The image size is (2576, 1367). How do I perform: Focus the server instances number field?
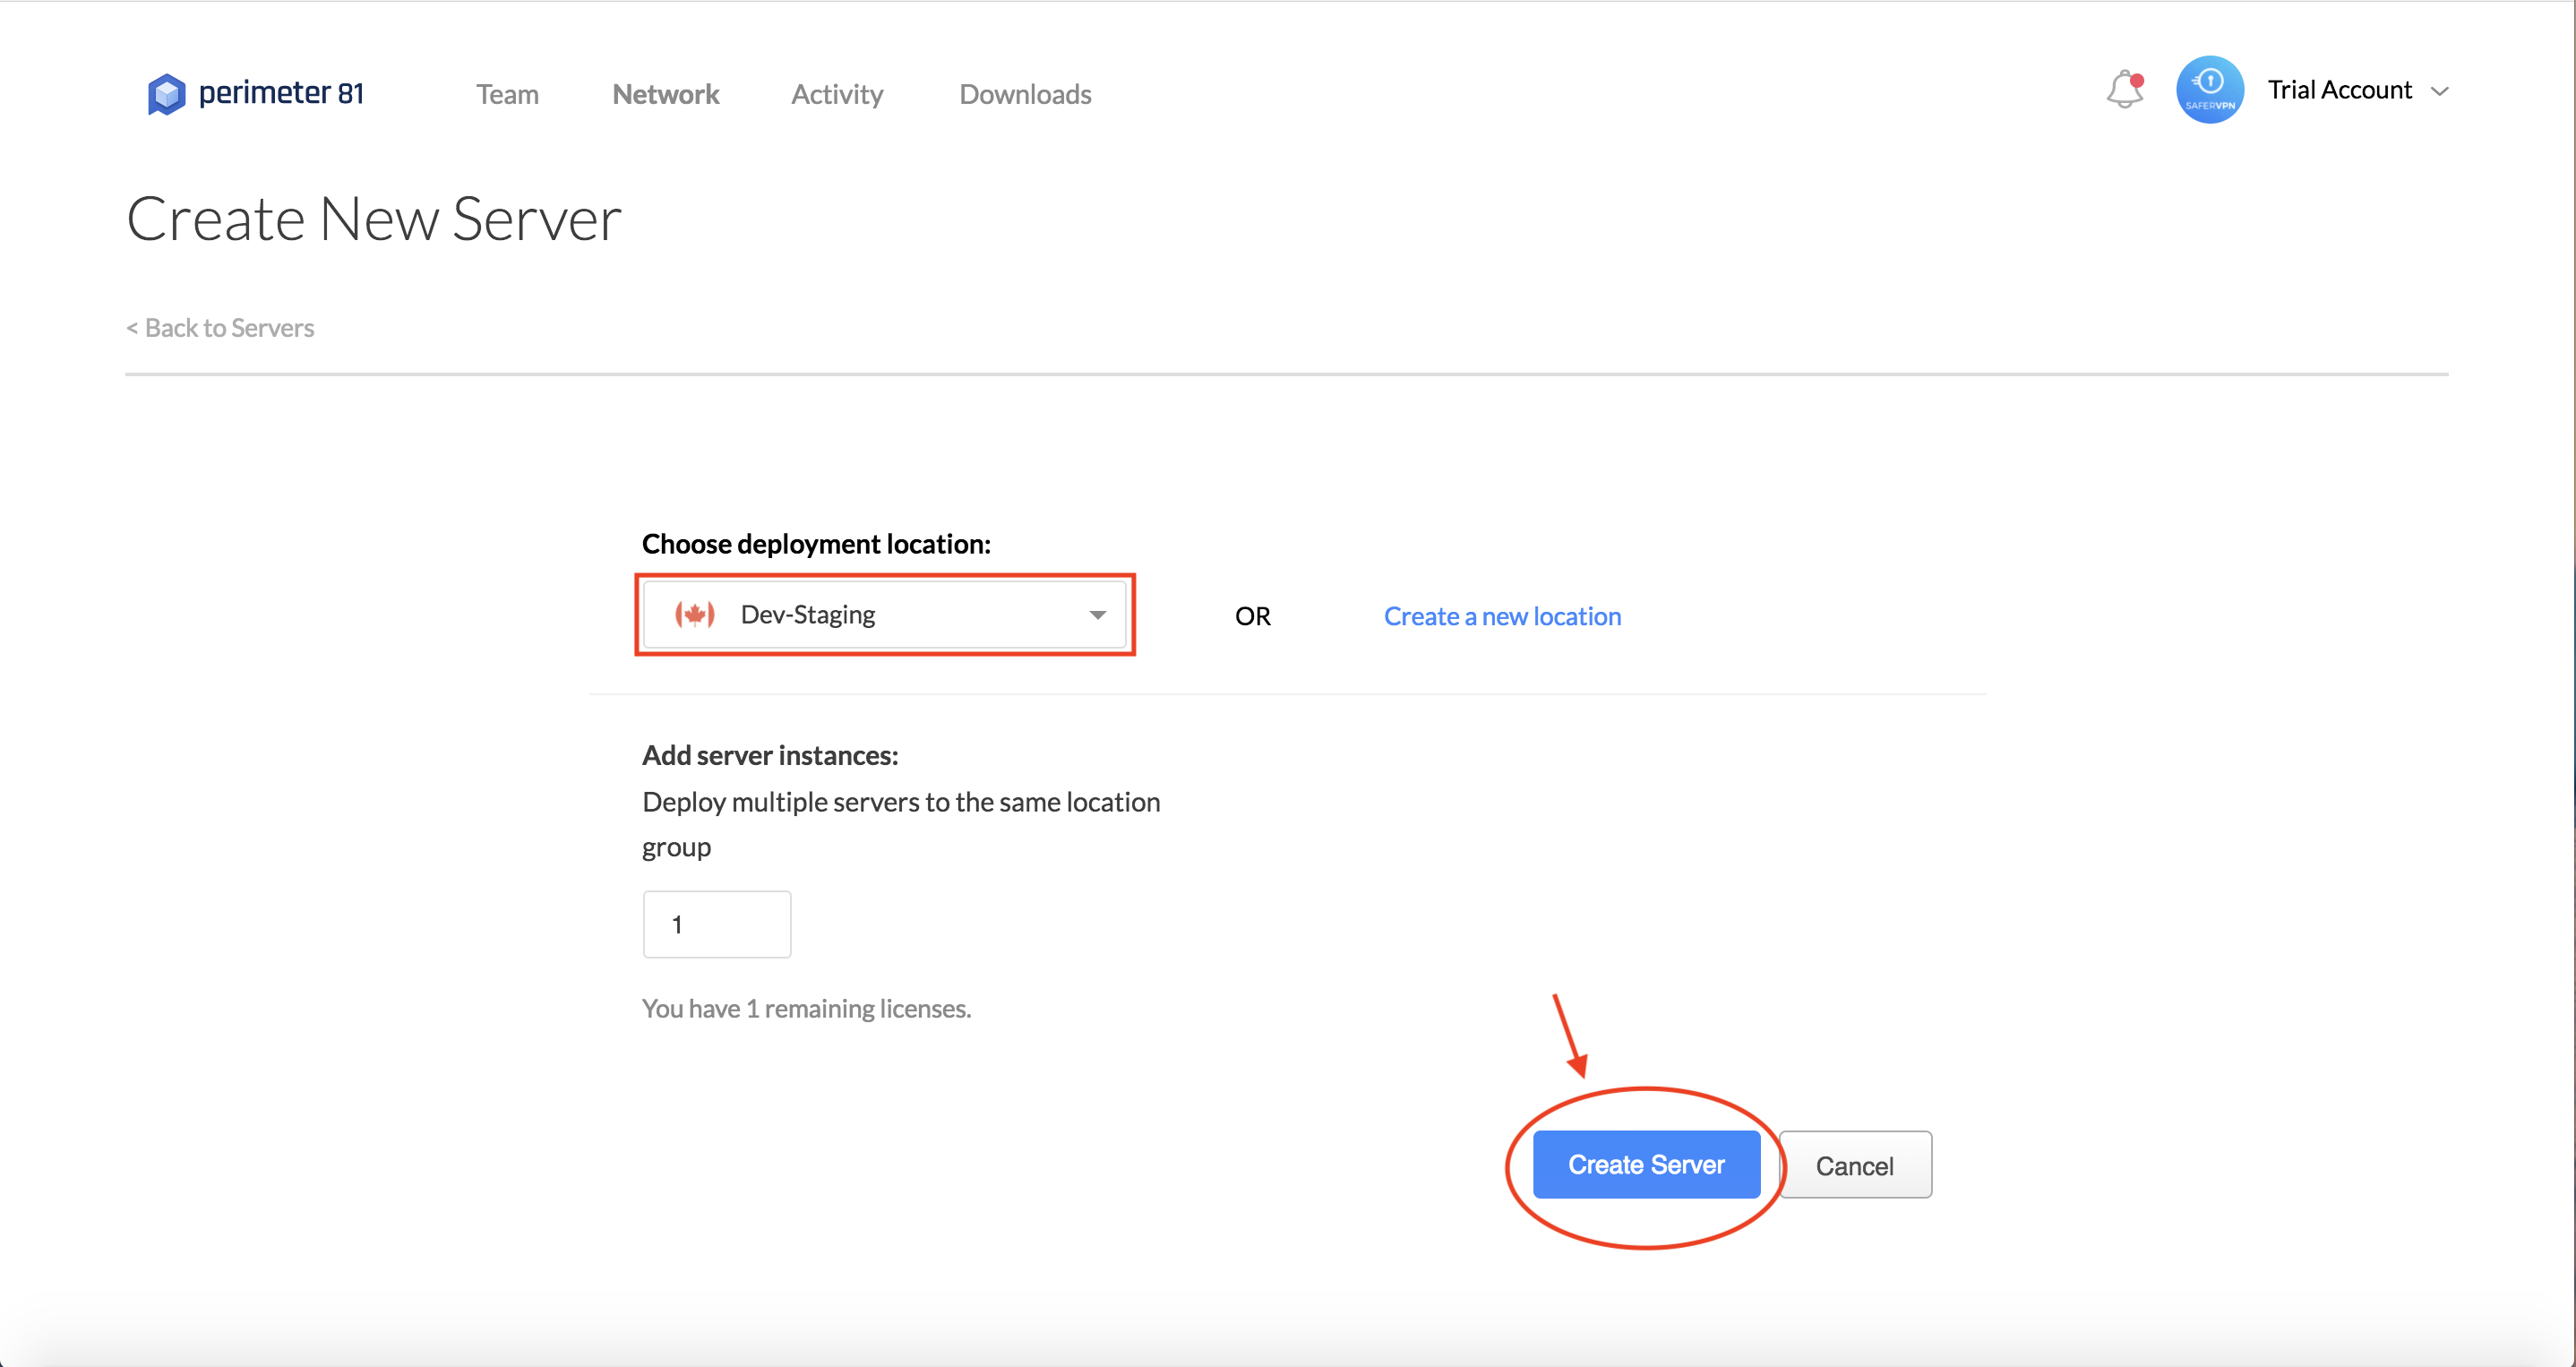717,924
